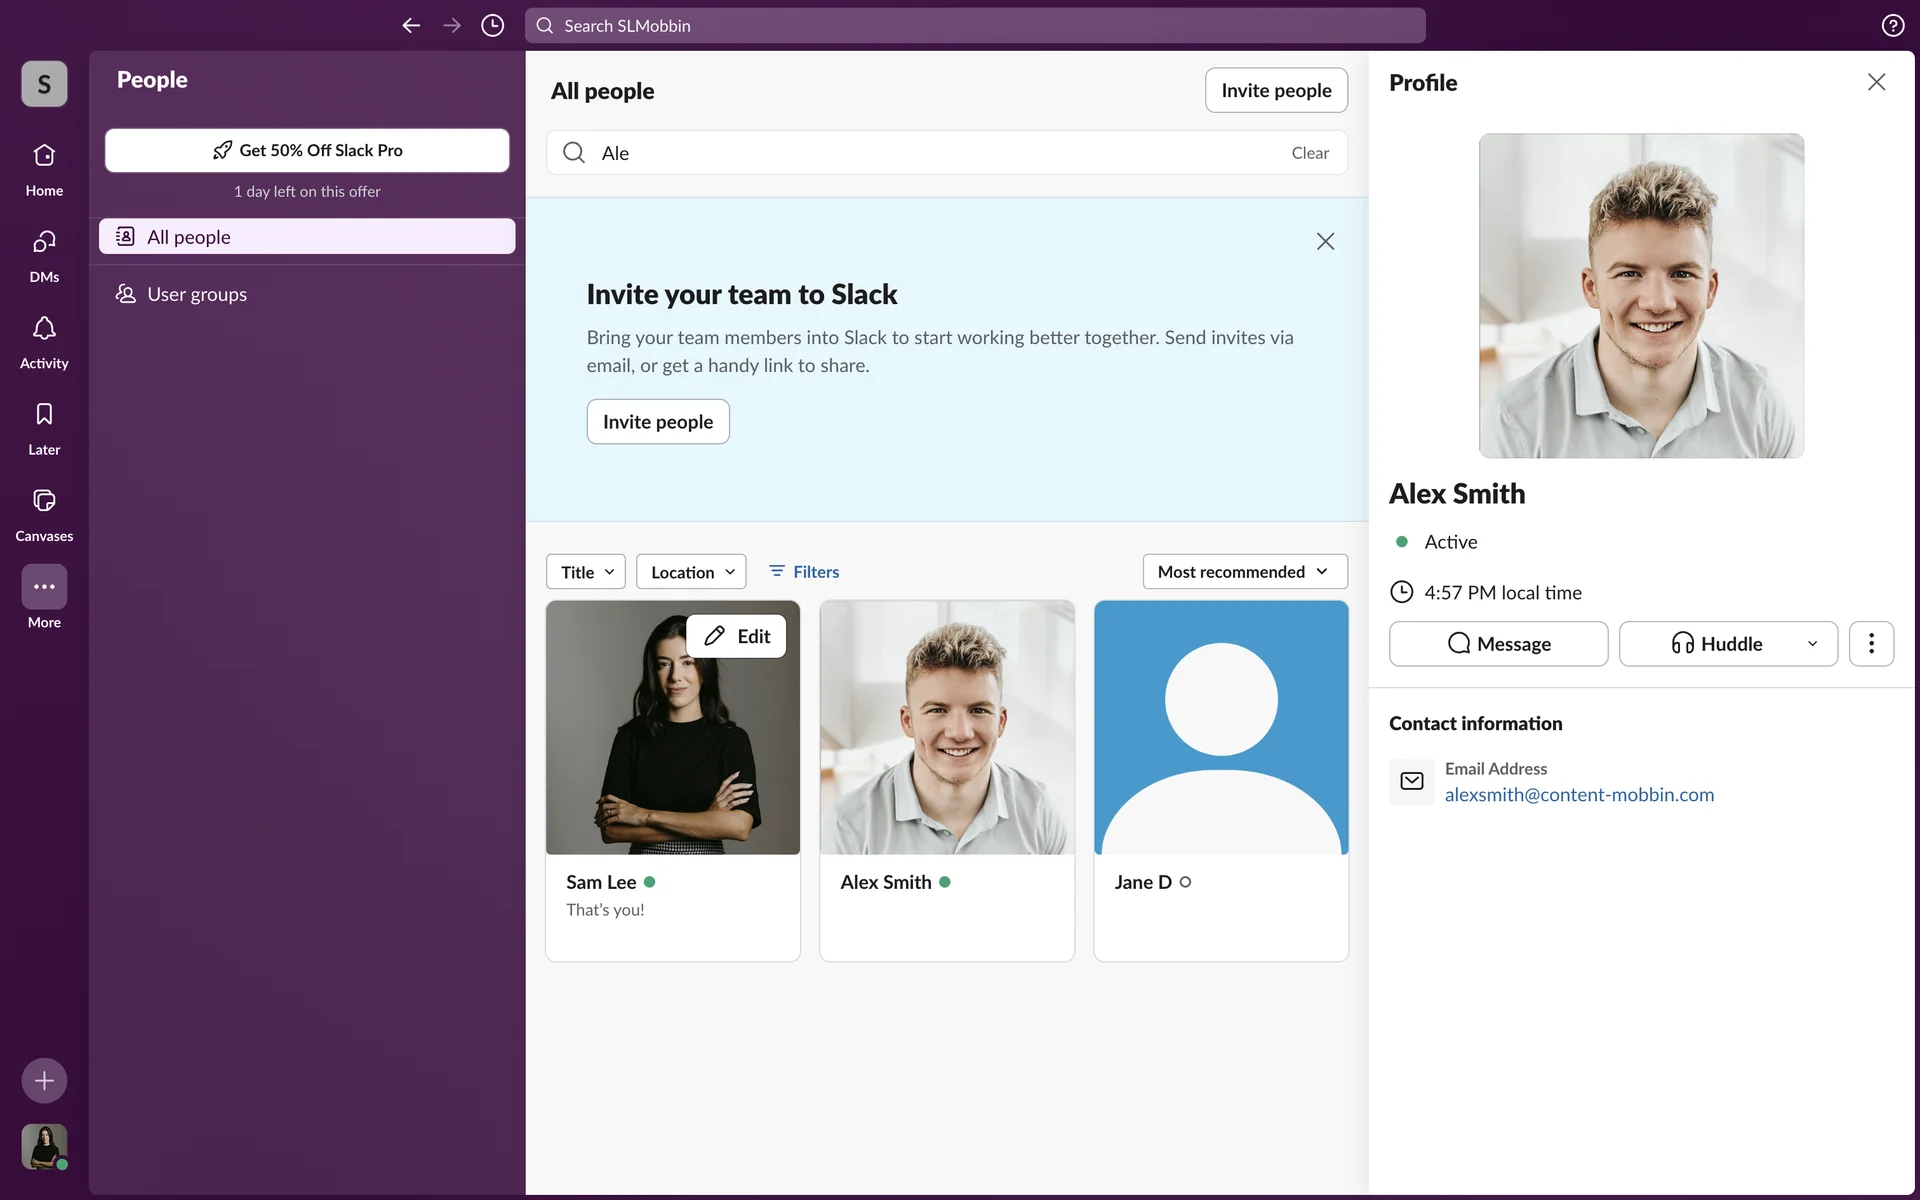The image size is (1920, 1200).
Task: Expand the Location filter dropdown
Action: tap(691, 572)
